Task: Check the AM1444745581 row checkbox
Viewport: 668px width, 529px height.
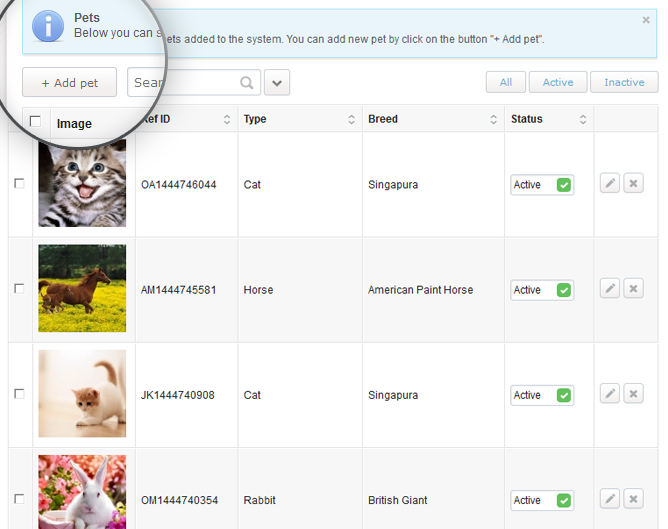Action: (x=19, y=289)
